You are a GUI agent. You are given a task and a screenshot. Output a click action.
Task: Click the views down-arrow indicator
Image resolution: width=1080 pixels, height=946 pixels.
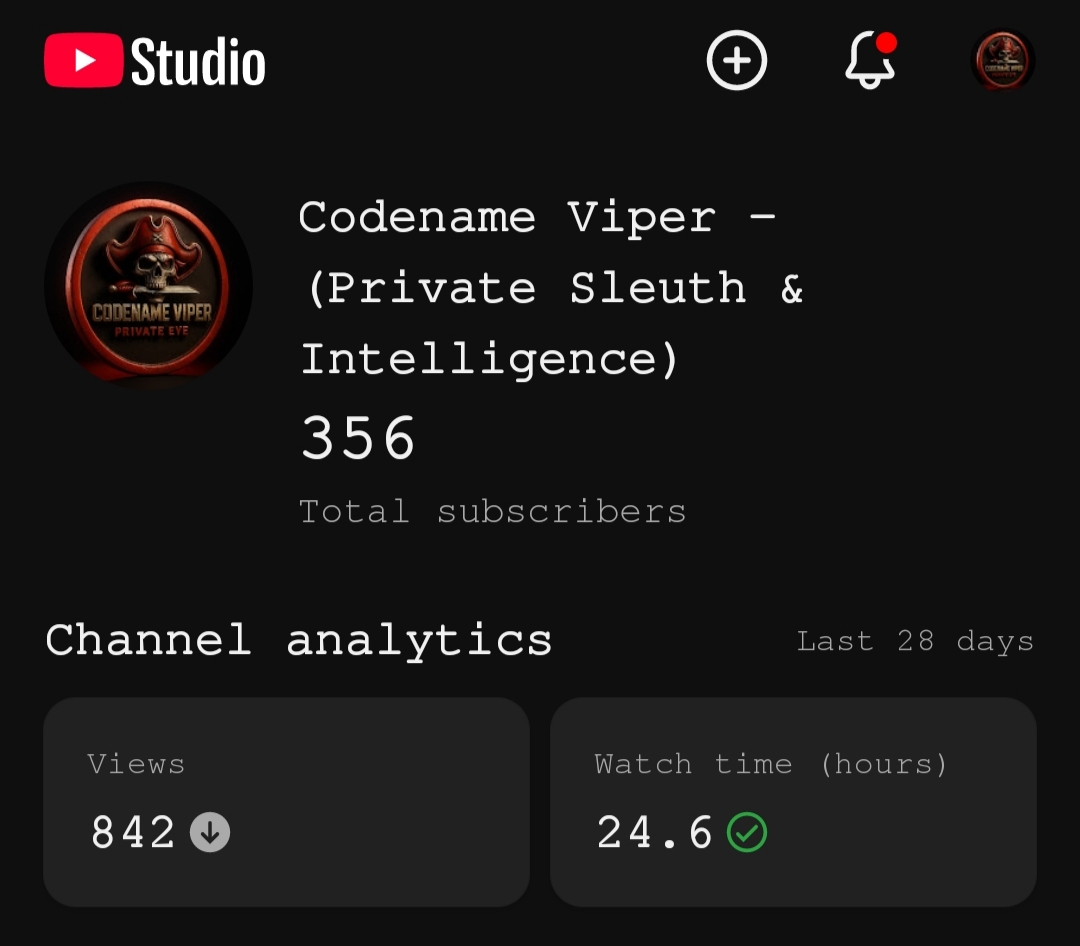(x=210, y=832)
